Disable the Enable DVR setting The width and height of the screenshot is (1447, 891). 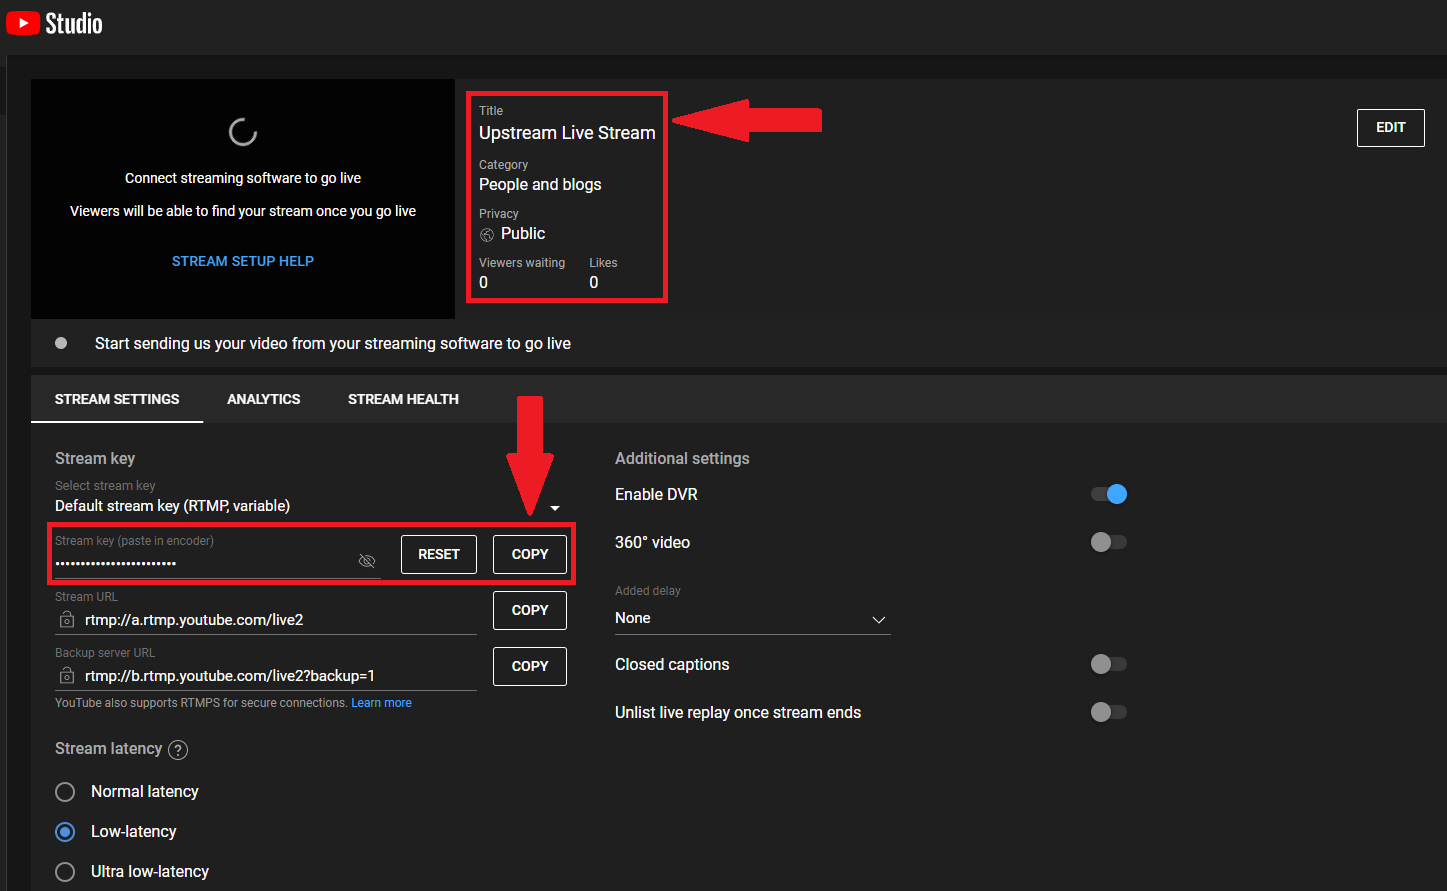point(1108,493)
